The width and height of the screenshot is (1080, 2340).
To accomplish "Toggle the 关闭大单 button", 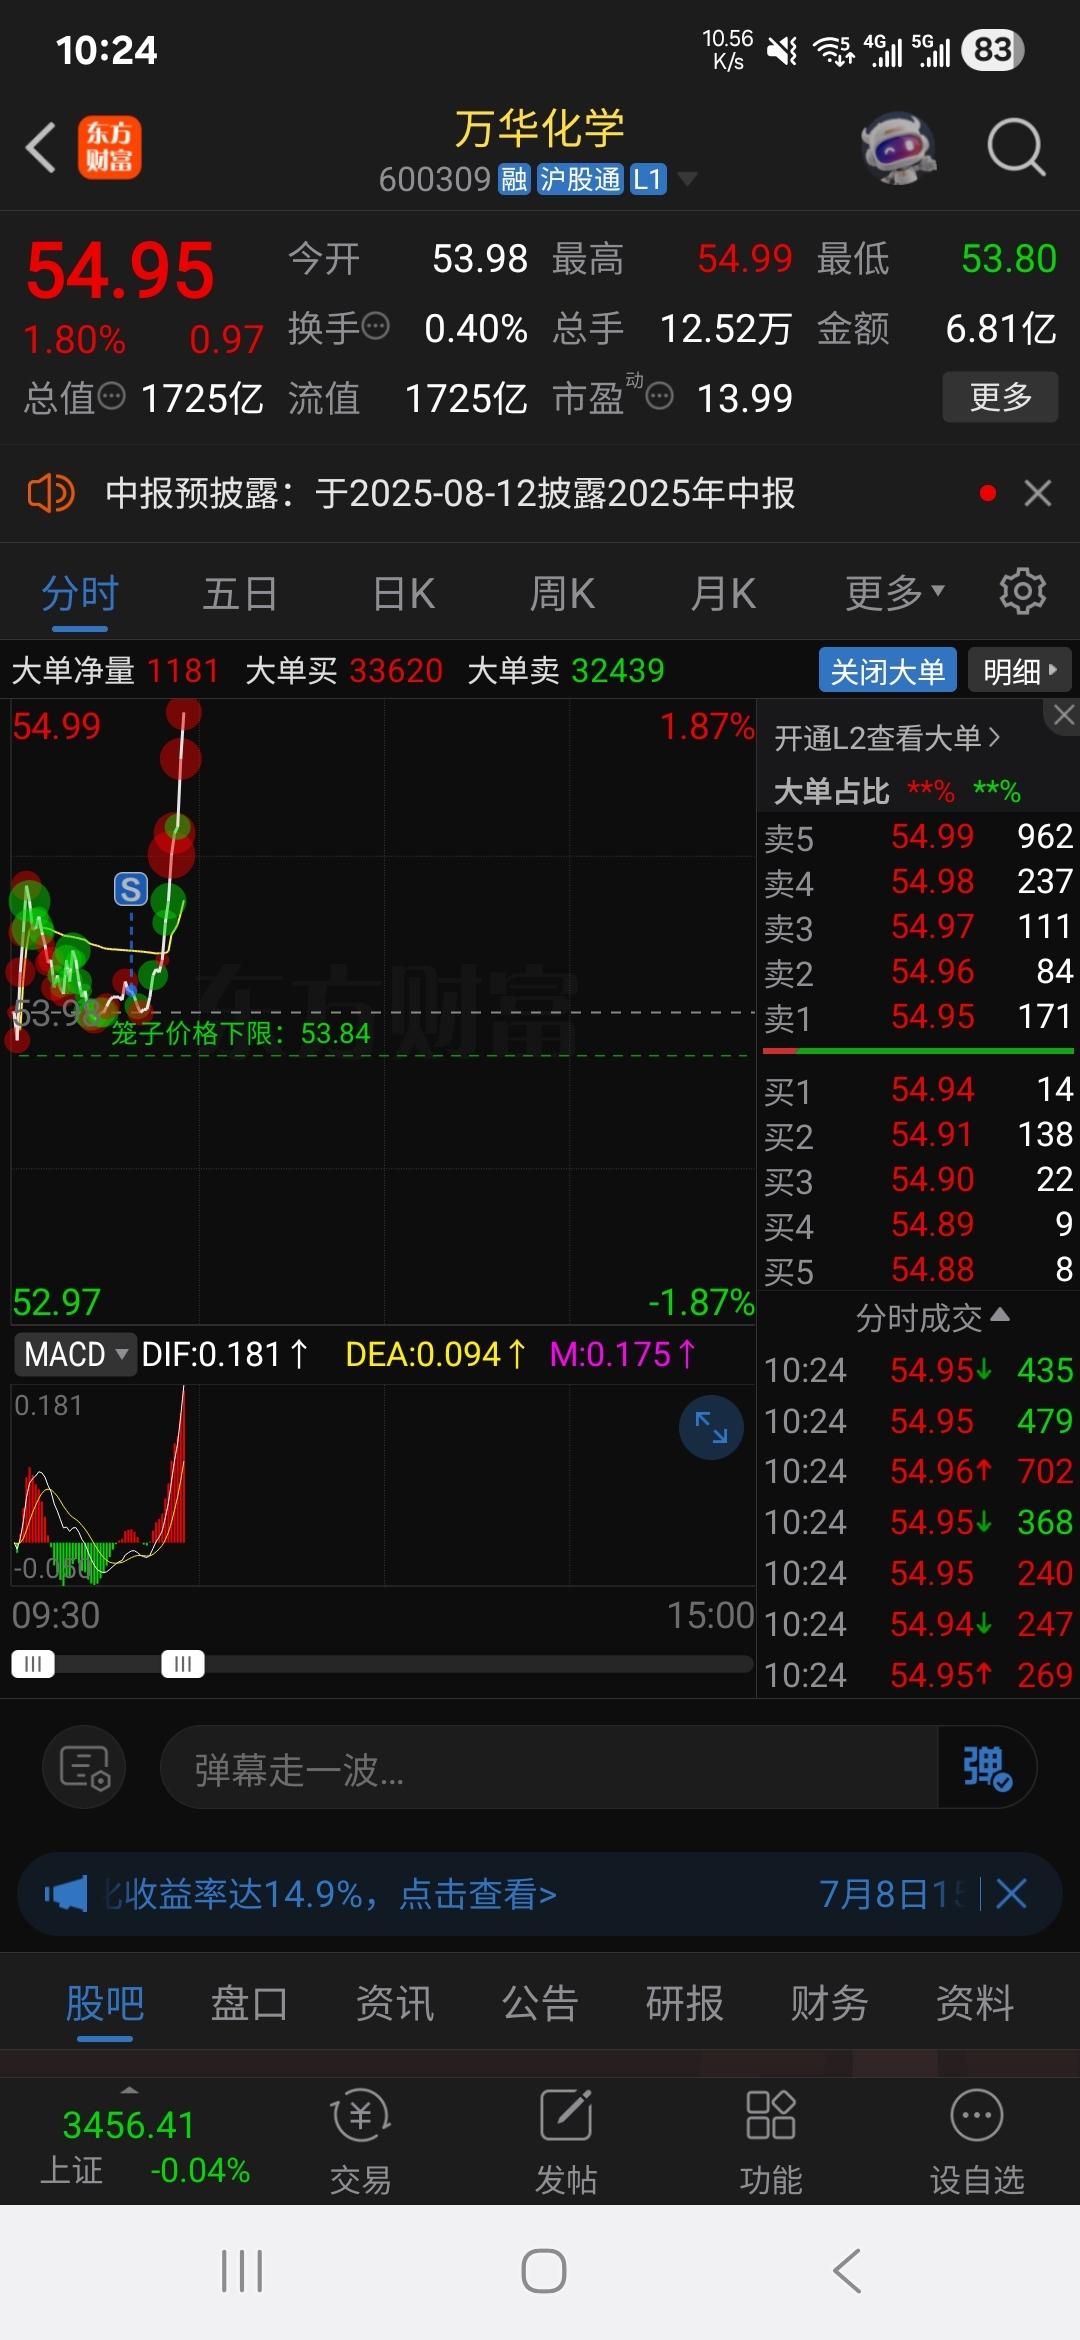I will [888, 670].
